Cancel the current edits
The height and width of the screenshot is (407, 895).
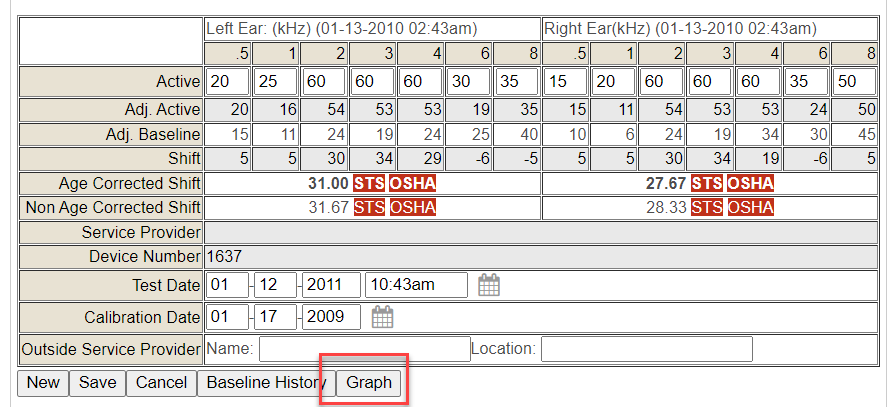tap(161, 382)
